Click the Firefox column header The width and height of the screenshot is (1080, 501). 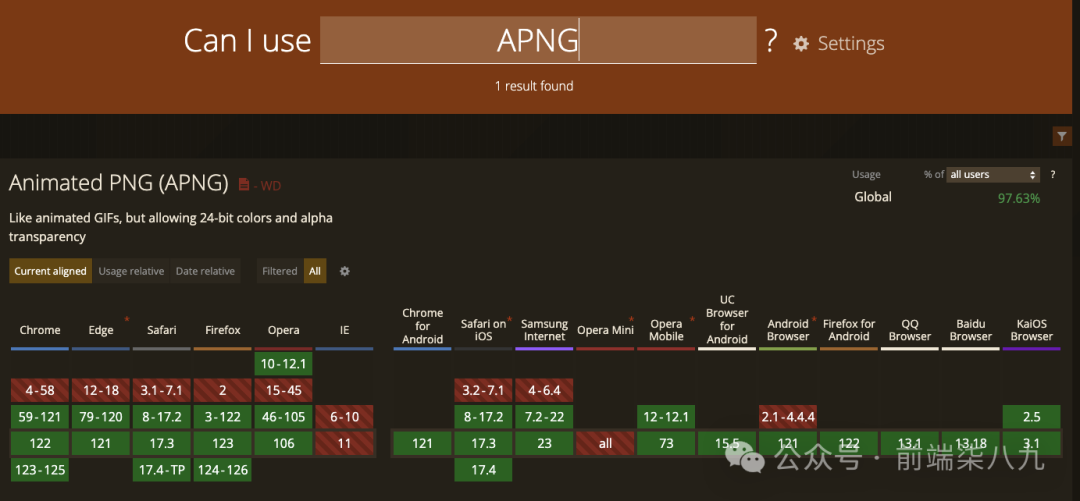222,330
